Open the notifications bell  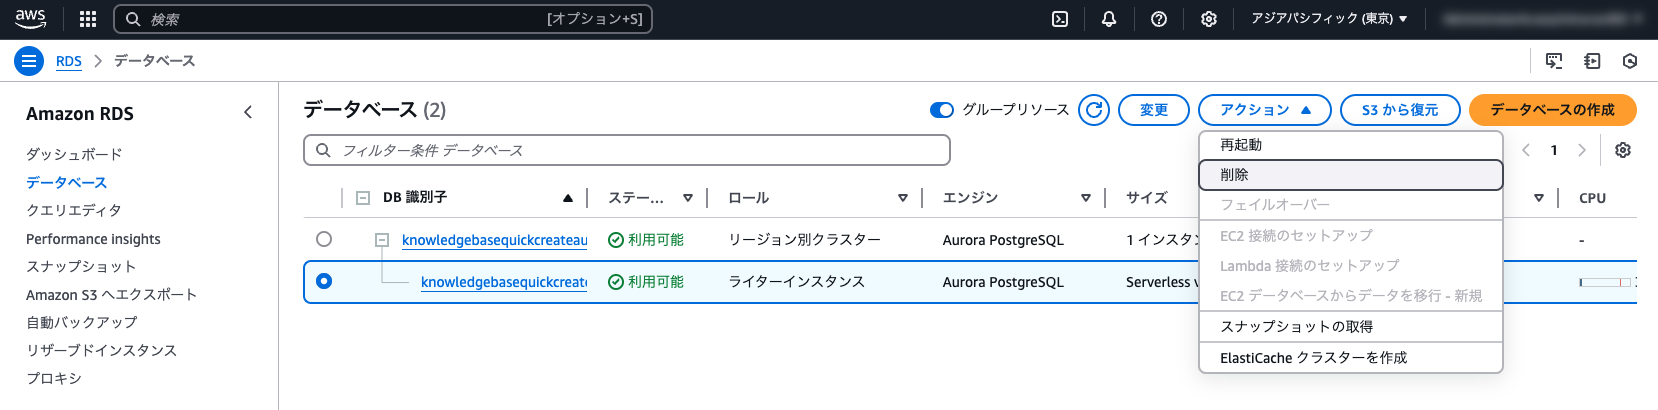click(x=1109, y=19)
